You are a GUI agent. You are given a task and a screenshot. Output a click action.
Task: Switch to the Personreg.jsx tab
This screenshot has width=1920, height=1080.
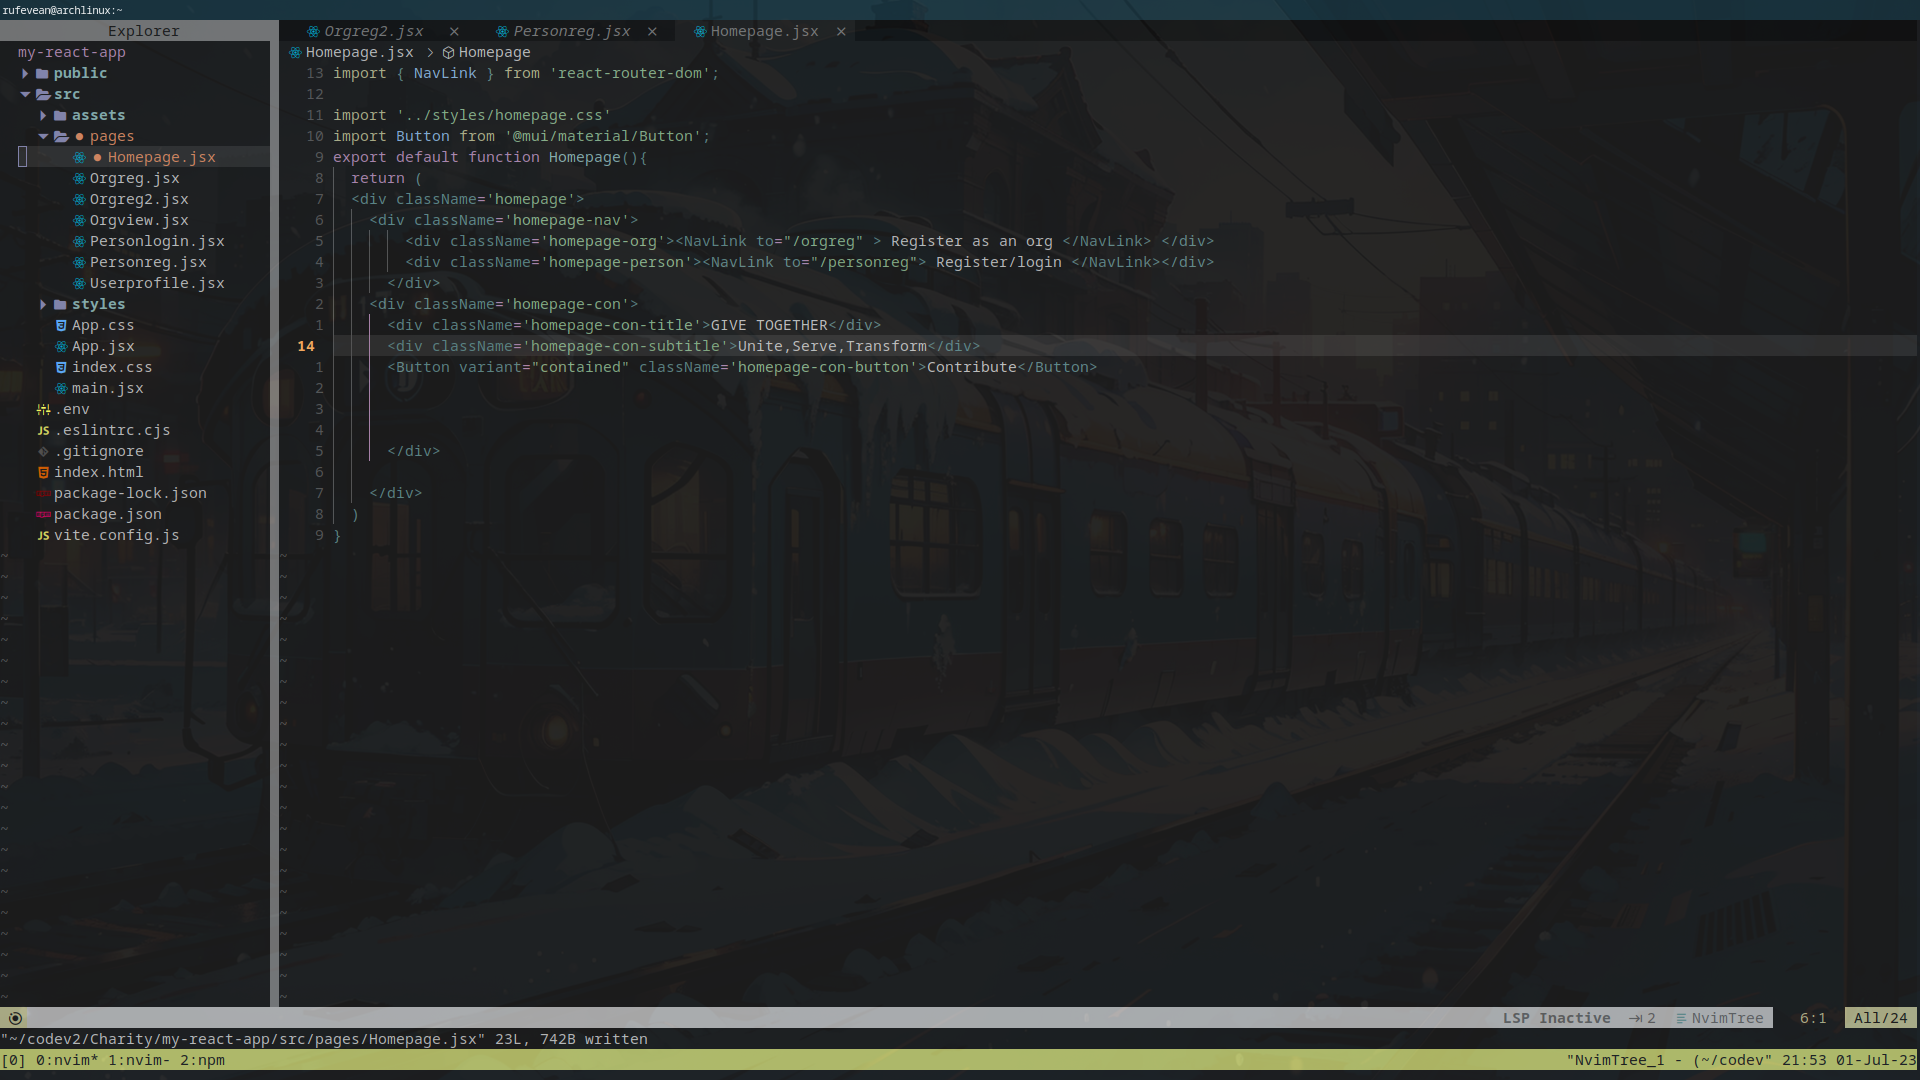pyautogui.click(x=571, y=31)
